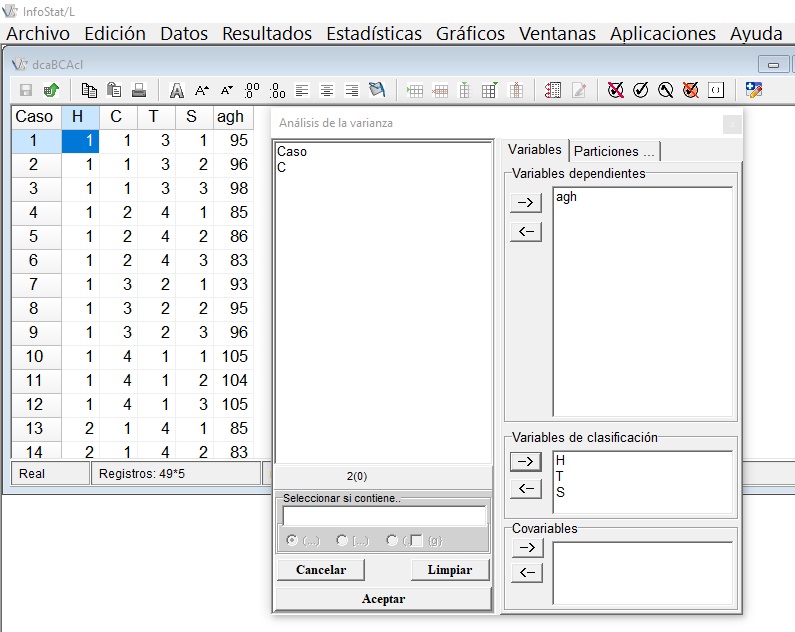Click the green open-table icon
This screenshot has height=632, width=795.
pos(51,90)
